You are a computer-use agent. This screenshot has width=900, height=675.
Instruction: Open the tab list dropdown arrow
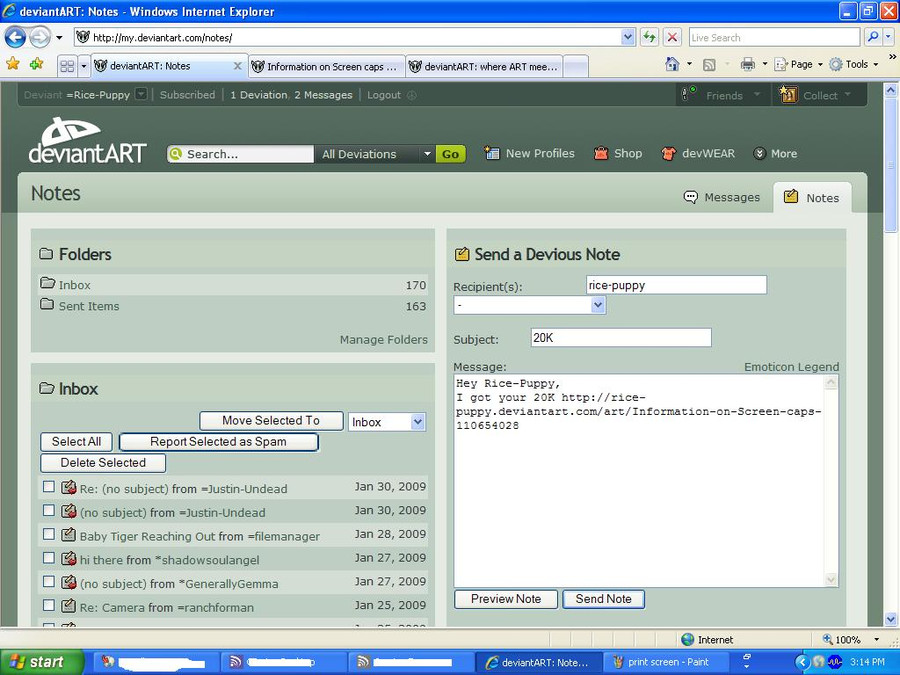point(84,66)
